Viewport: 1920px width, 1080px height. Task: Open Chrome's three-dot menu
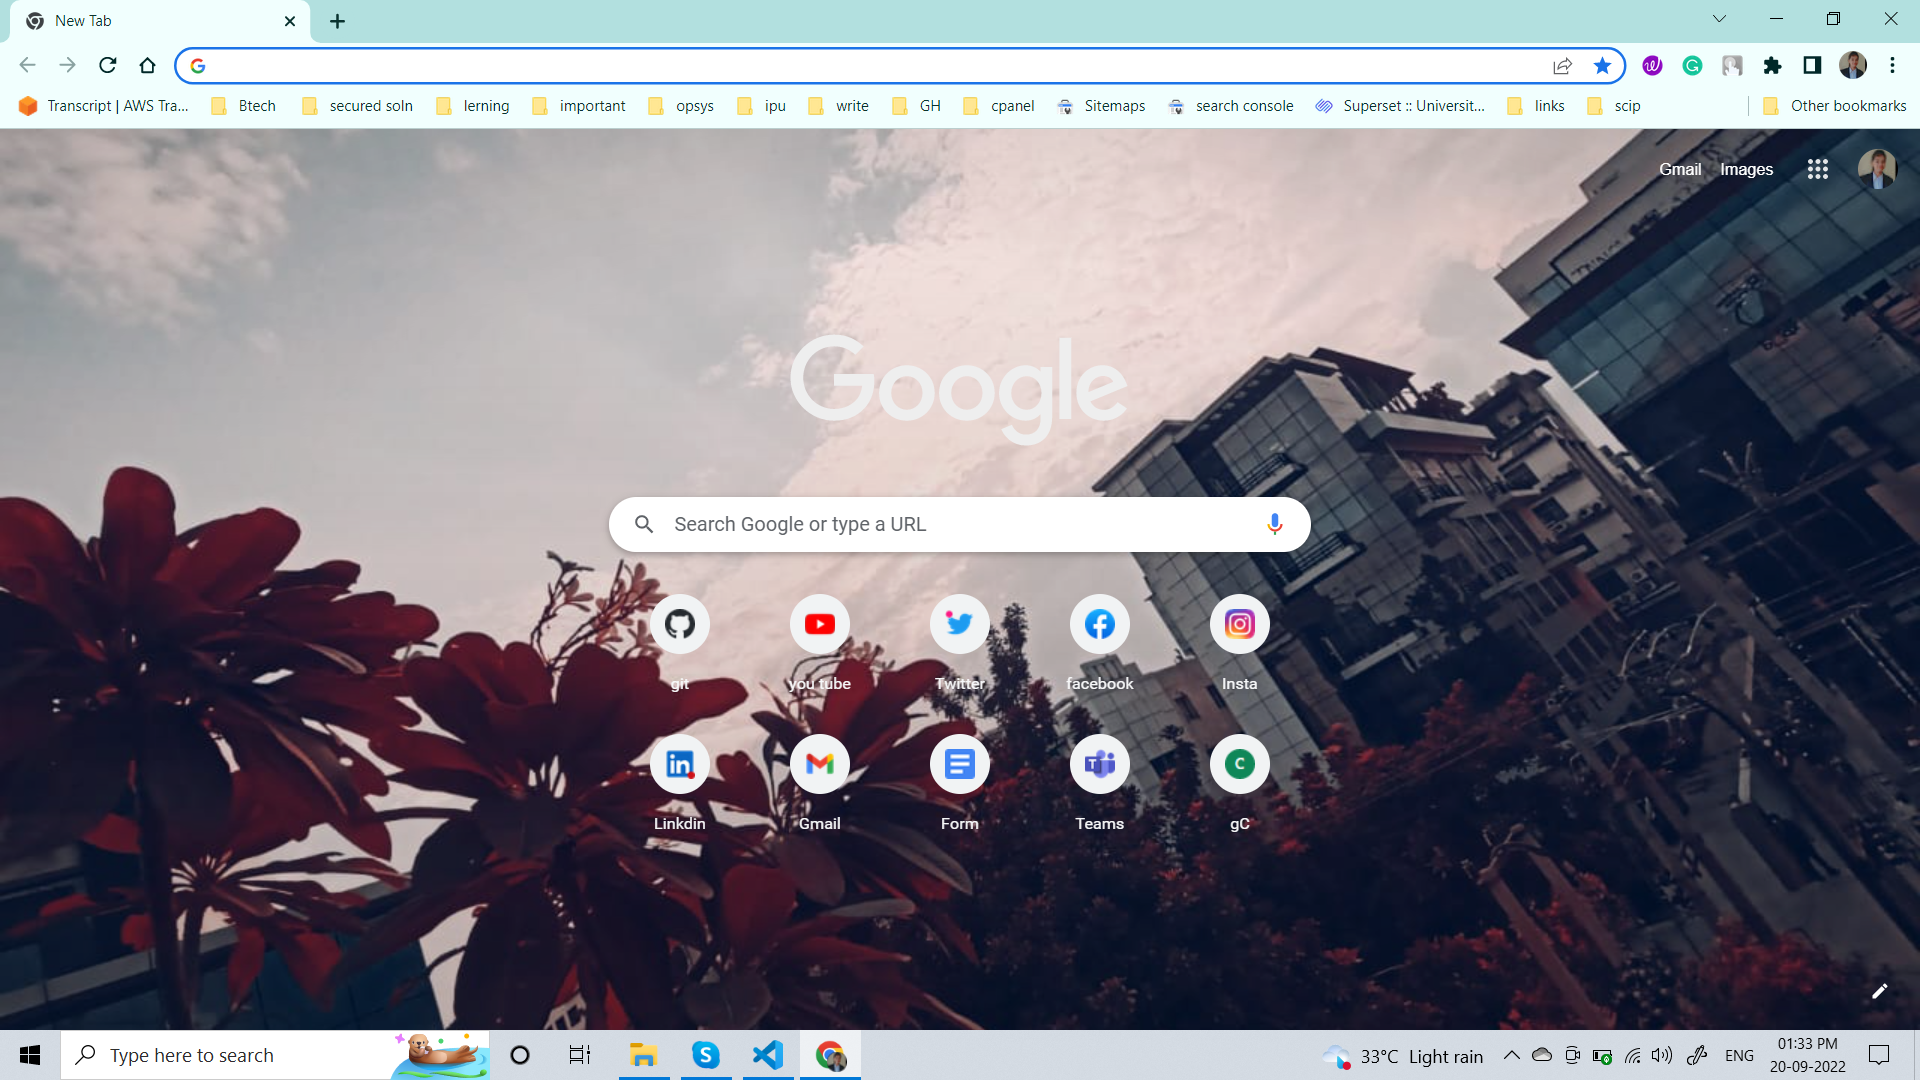tap(1892, 66)
